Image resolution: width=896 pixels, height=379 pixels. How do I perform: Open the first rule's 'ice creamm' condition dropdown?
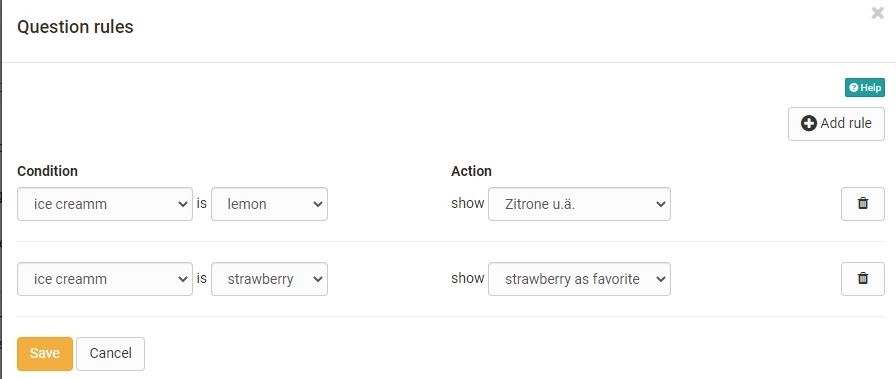pyautogui.click(x=105, y=204)
